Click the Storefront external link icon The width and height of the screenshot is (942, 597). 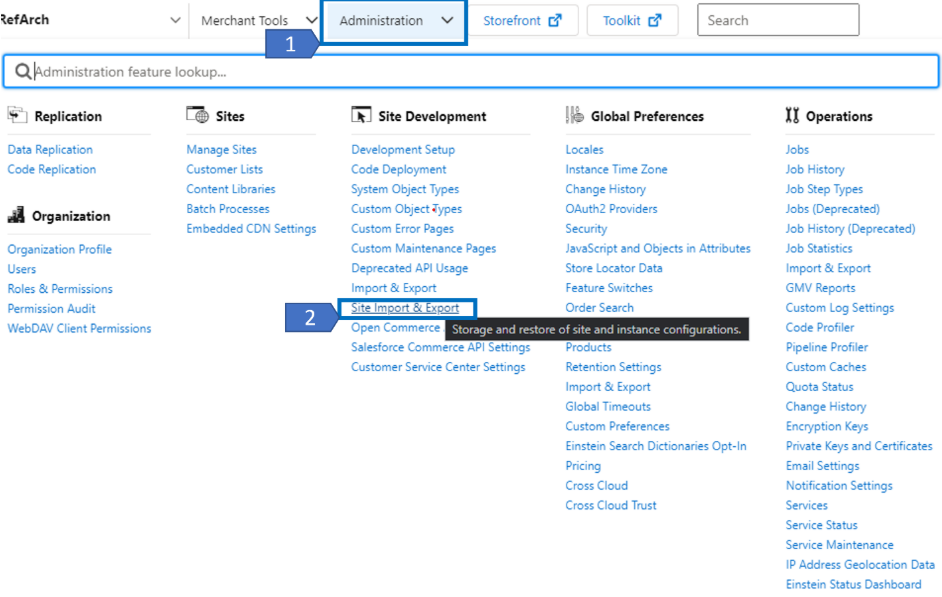click(x=555, y=20)
